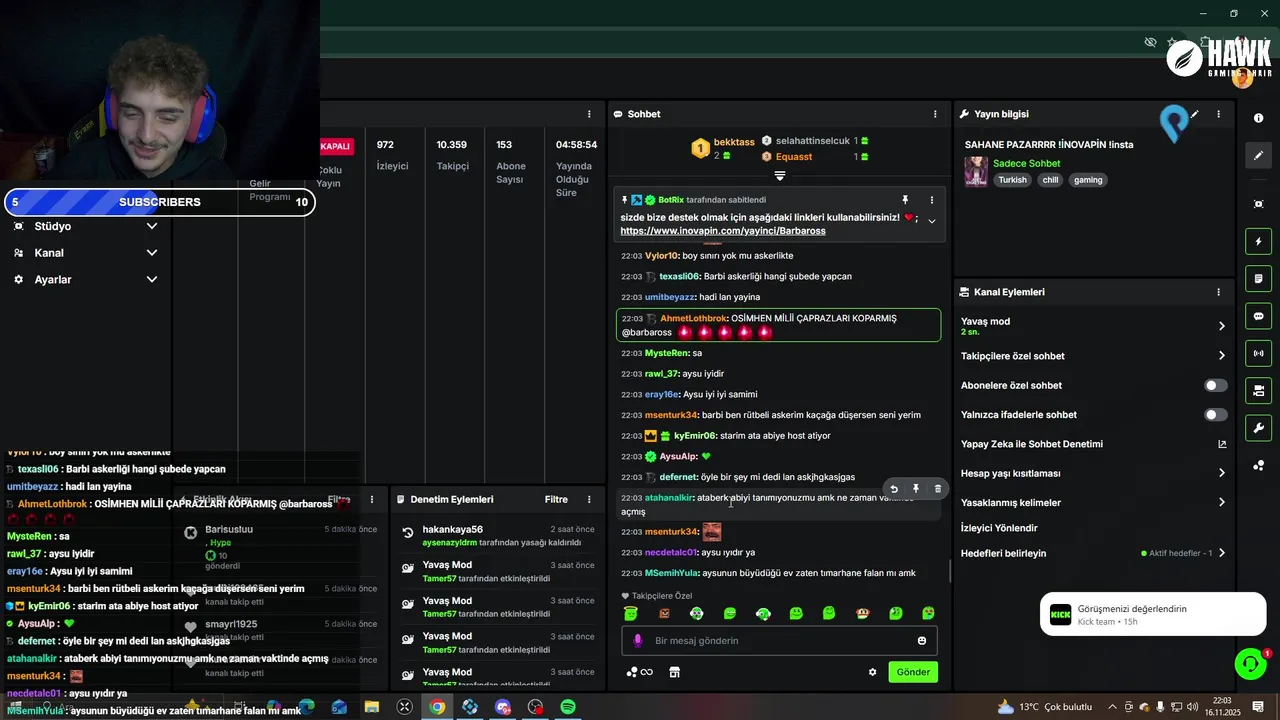Open Yapay Zeka ile Sohbet Denetimi
The image size is (1280, 720).
(1092, 444)
